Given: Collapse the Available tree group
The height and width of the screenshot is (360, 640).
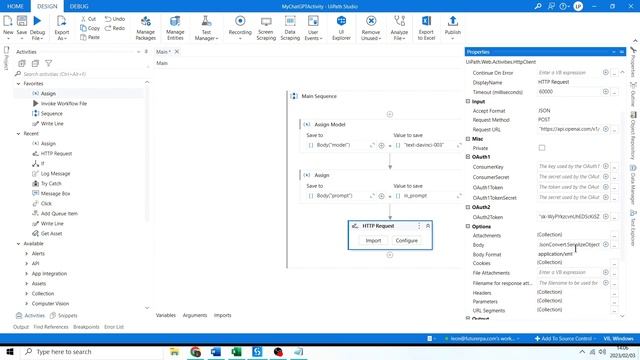Looking at the screenshot, I should click(x=18, y=244).
